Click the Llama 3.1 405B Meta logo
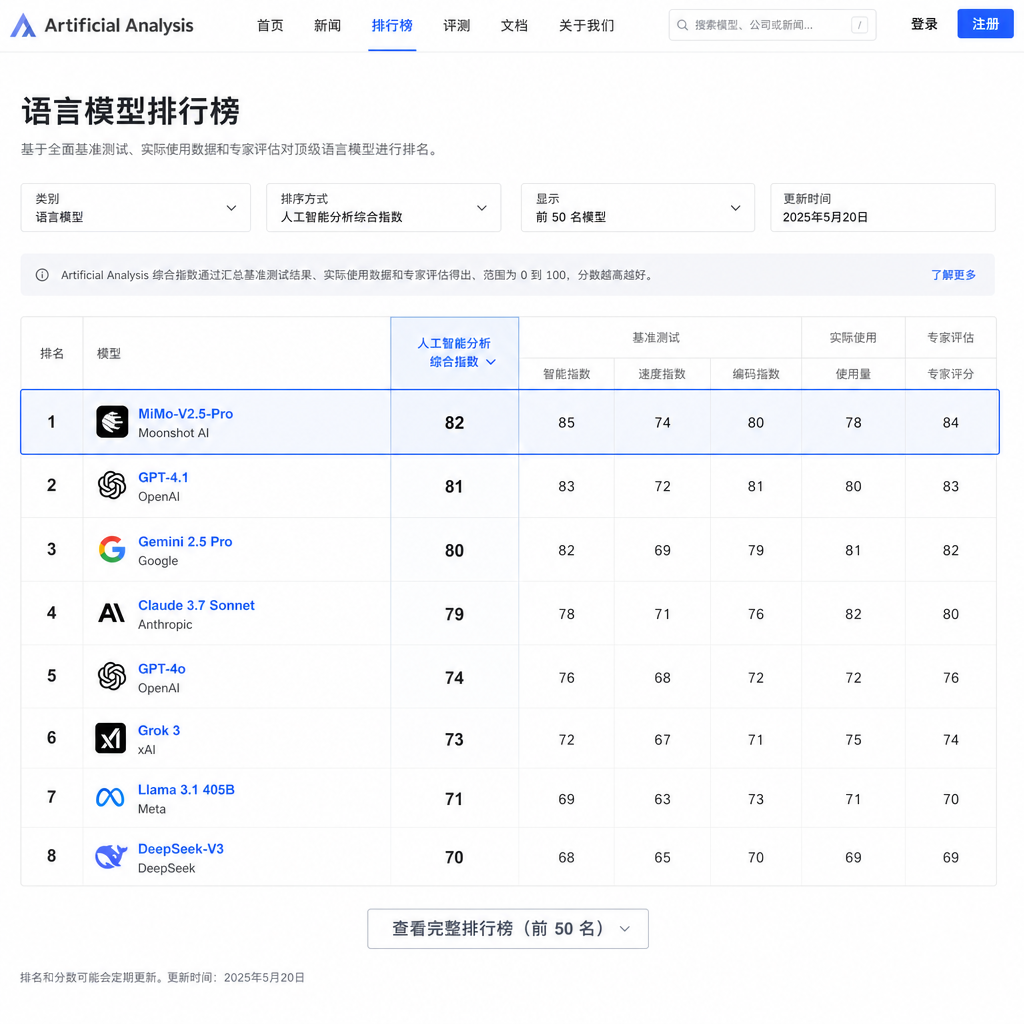 coord(110,797)
